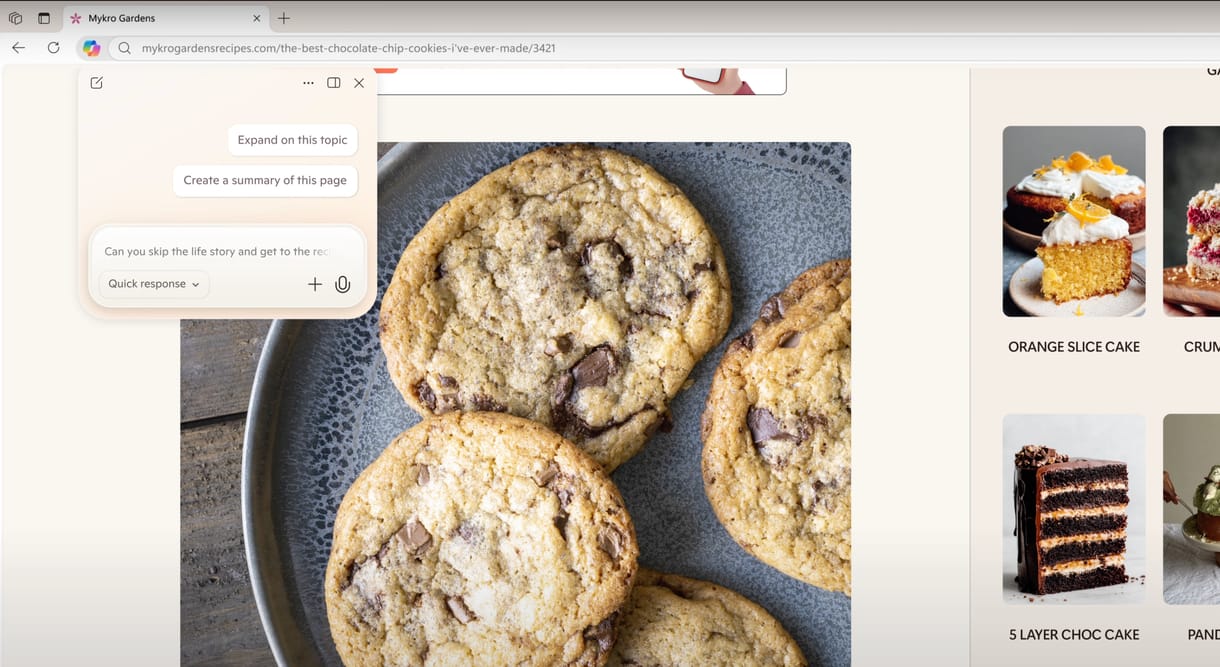The height and width of the screenshot is (667, 1220).
Task: Click the Copilot icon beside the address bar
Action: click(x=91, y=48)
